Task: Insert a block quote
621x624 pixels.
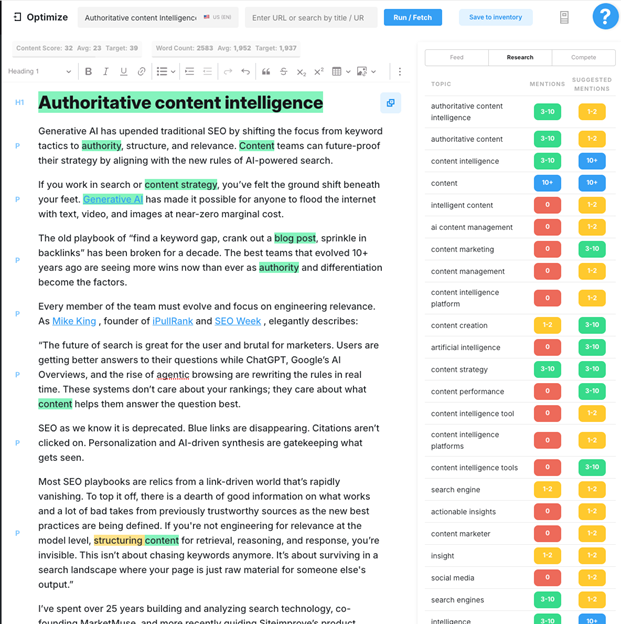Action: (x=265, y=72)
